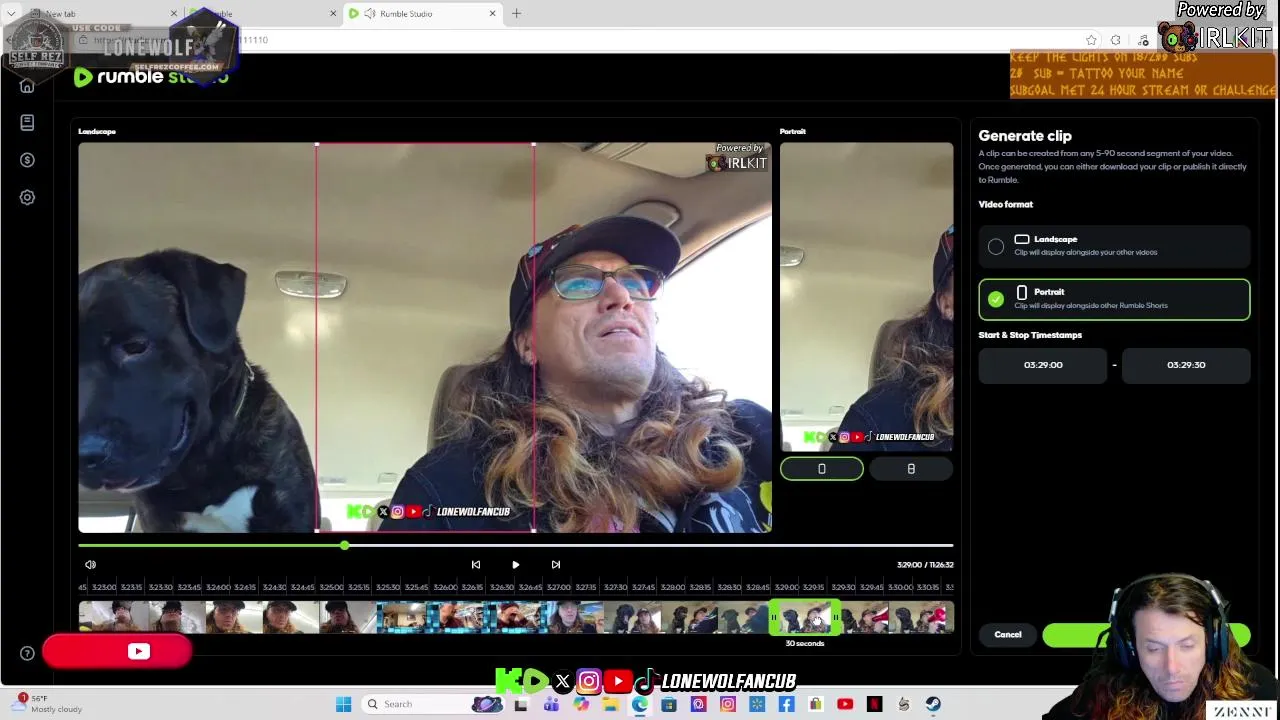This screenshot has width=1280, height=720.
Task: Click the Portrait preview video pane
Action: pyautogui.click(x=866, y=297)
